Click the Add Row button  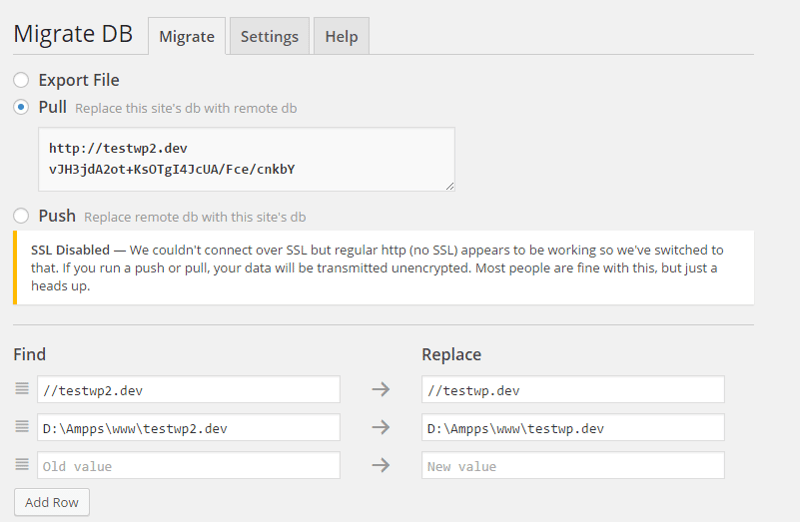52,502
